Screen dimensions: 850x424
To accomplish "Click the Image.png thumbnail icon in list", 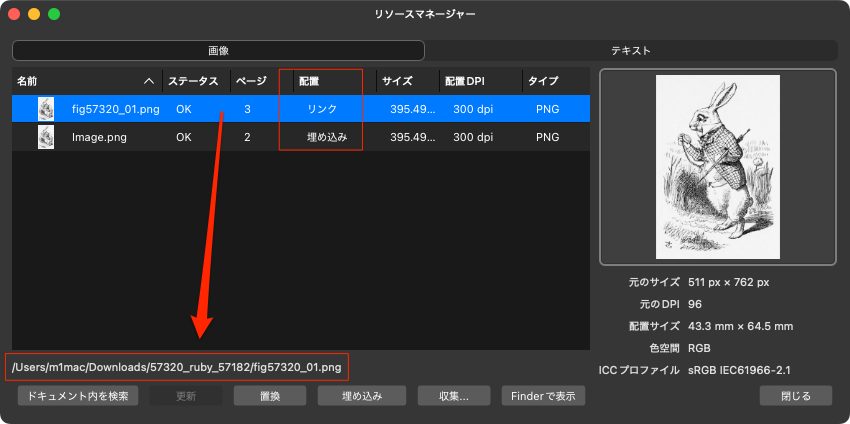I will tap(46, 137).
